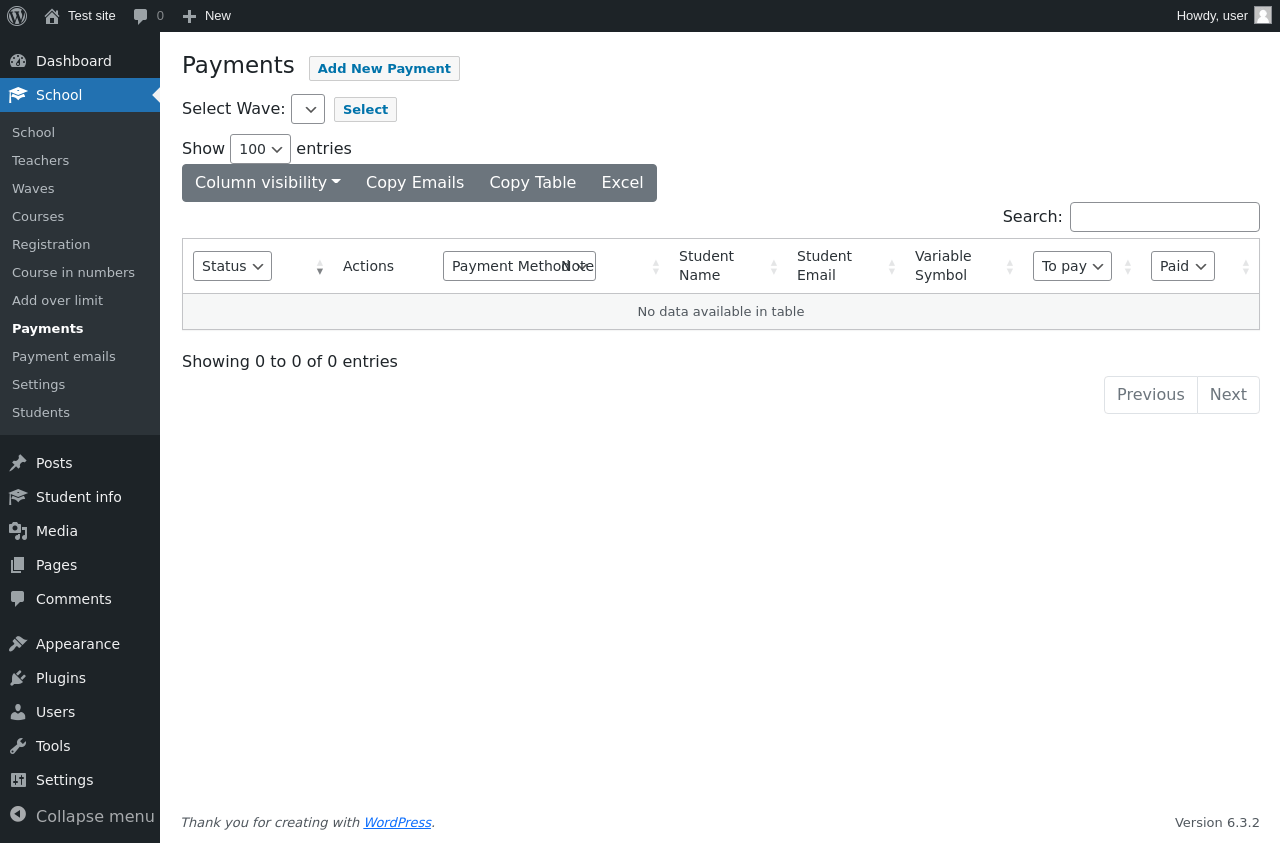Open the Registration submenu page
The height and width of the screenshot is (843, 1280).
click(51, 244)
